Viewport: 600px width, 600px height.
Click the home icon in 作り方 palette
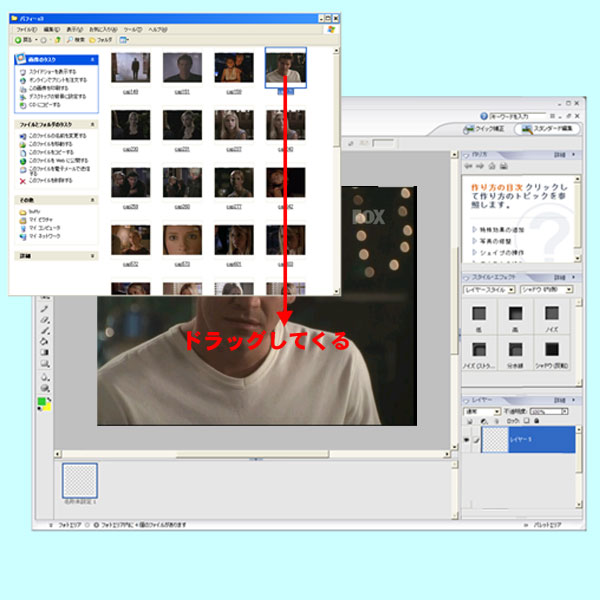click(x=492, y=166)
